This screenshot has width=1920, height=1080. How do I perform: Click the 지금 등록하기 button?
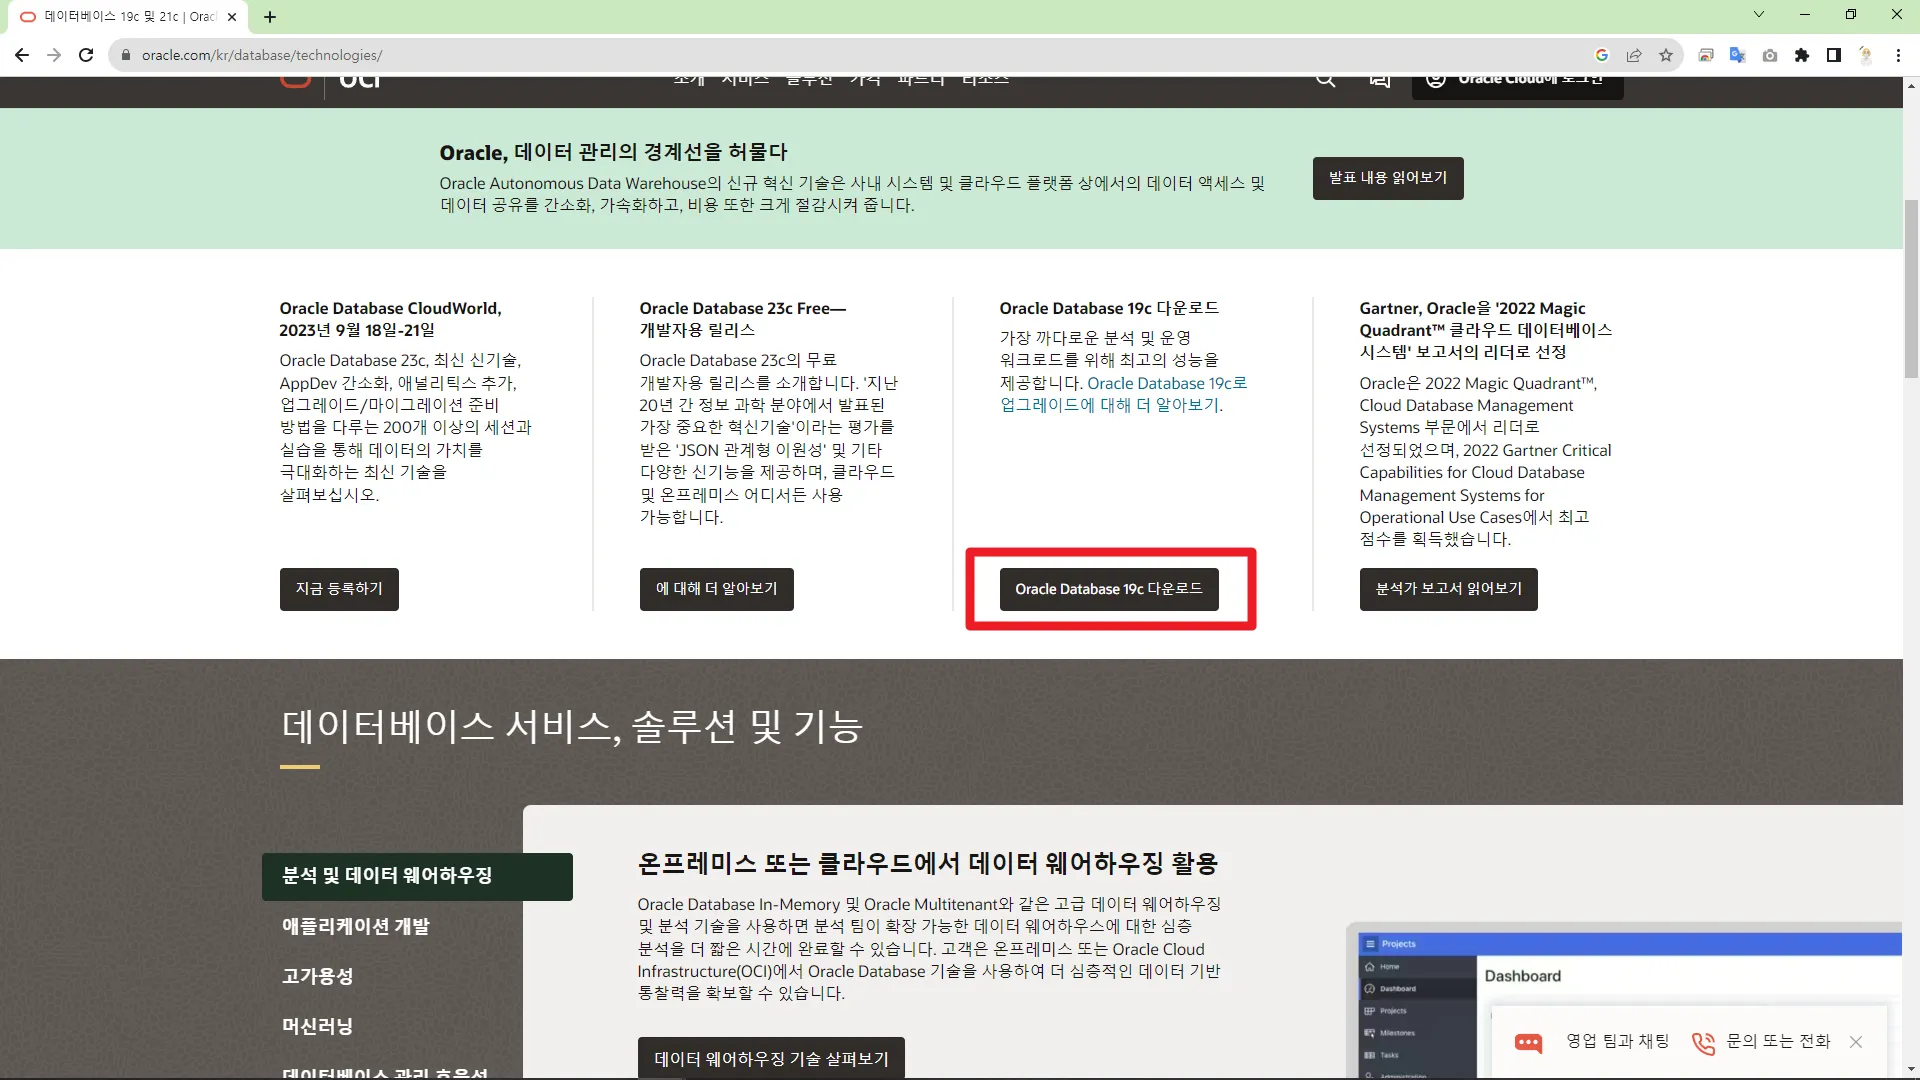[339, 589]
